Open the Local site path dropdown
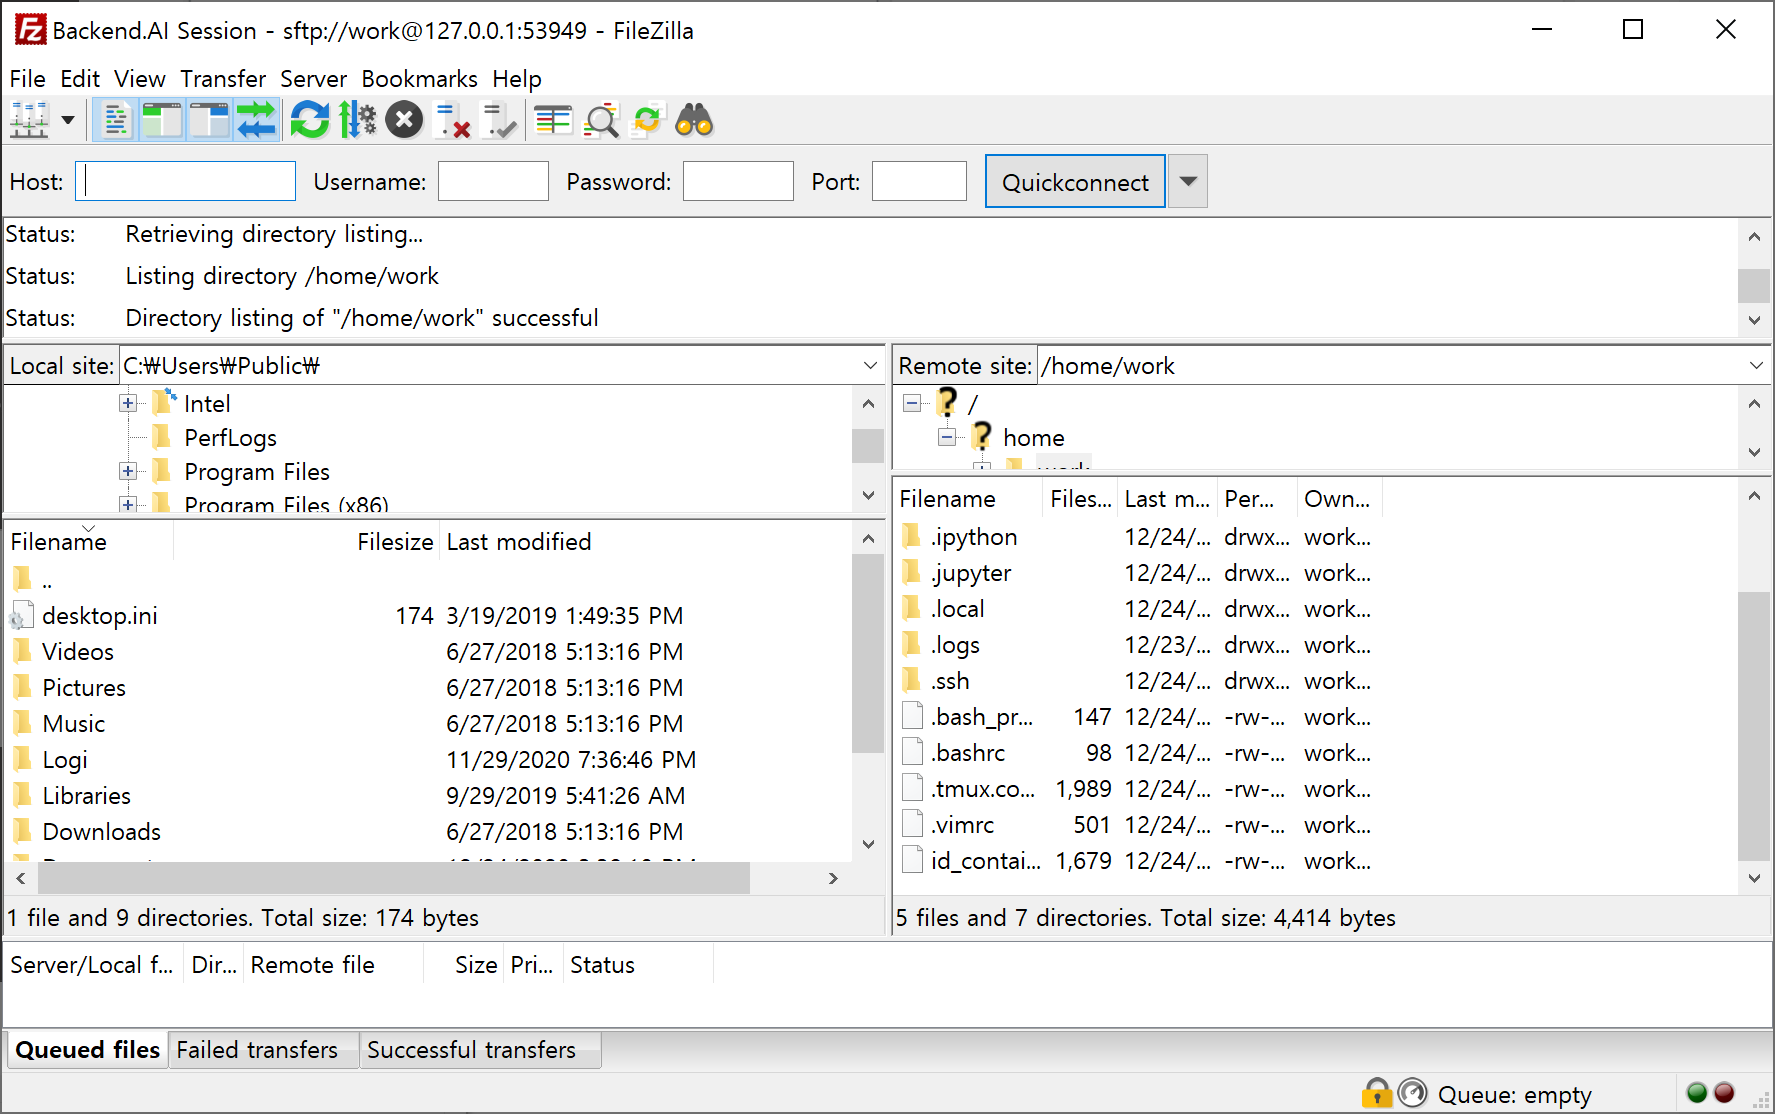Screen dimensions: 1775x1114 click(x=870, y=366)
